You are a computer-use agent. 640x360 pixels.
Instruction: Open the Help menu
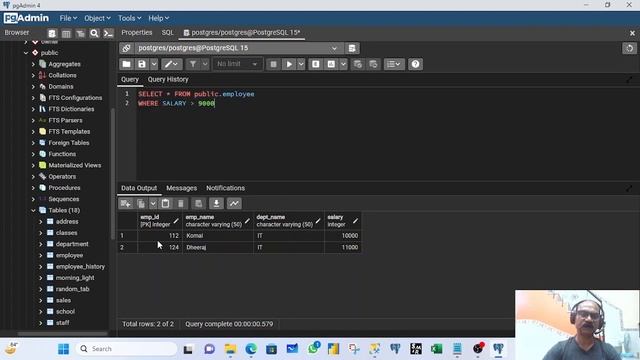tap(158, 18)
